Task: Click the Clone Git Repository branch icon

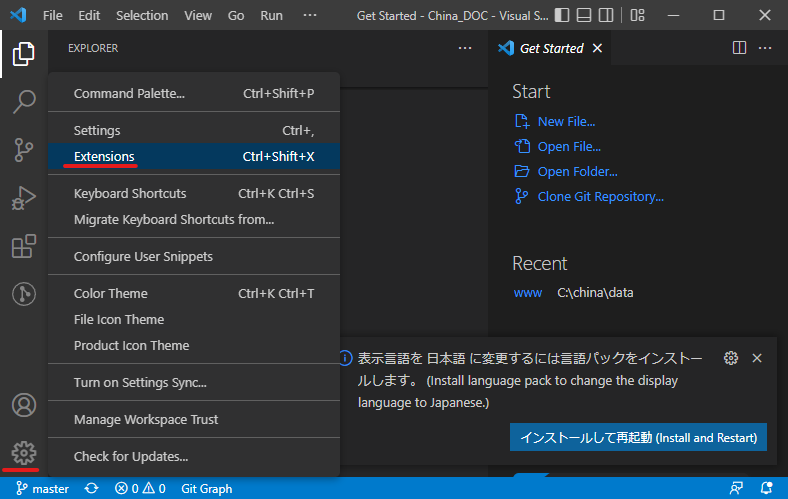Action: (522, 196)
